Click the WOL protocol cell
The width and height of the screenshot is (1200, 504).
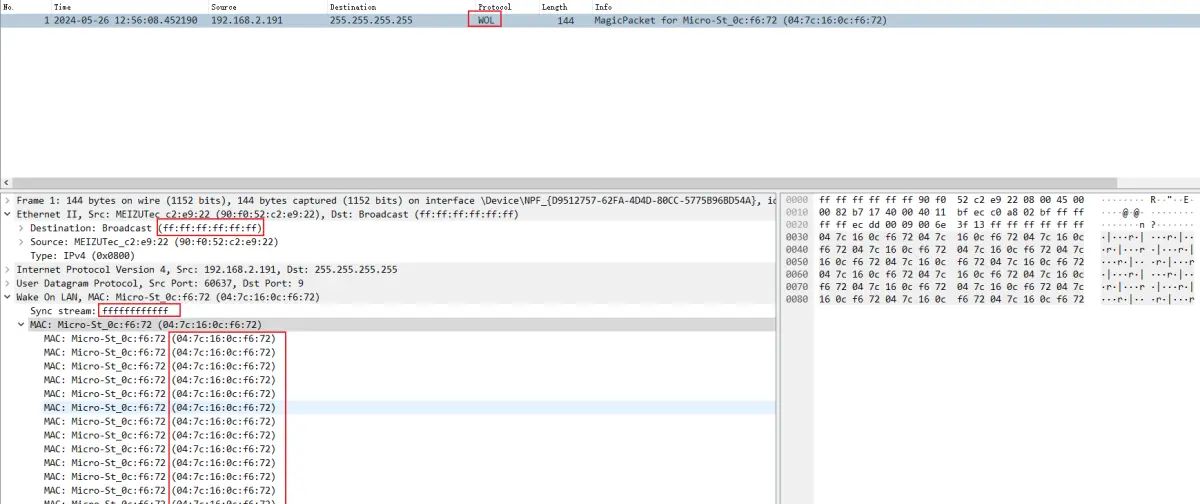point(485,21)
